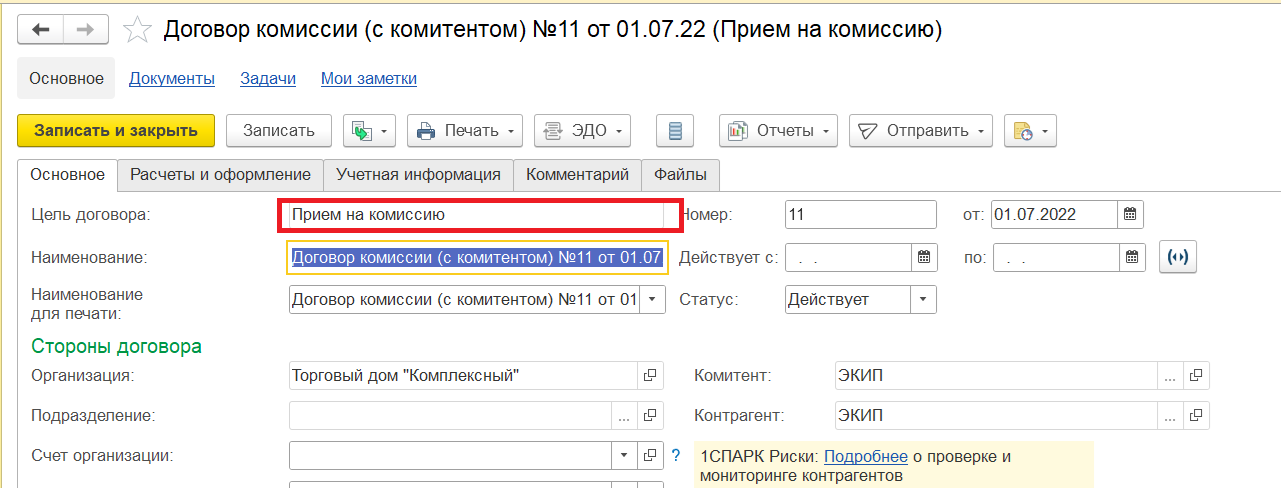Click the Цель договора field
The height and width of the screenshot is (488, 1281).
tap(476, 214)
